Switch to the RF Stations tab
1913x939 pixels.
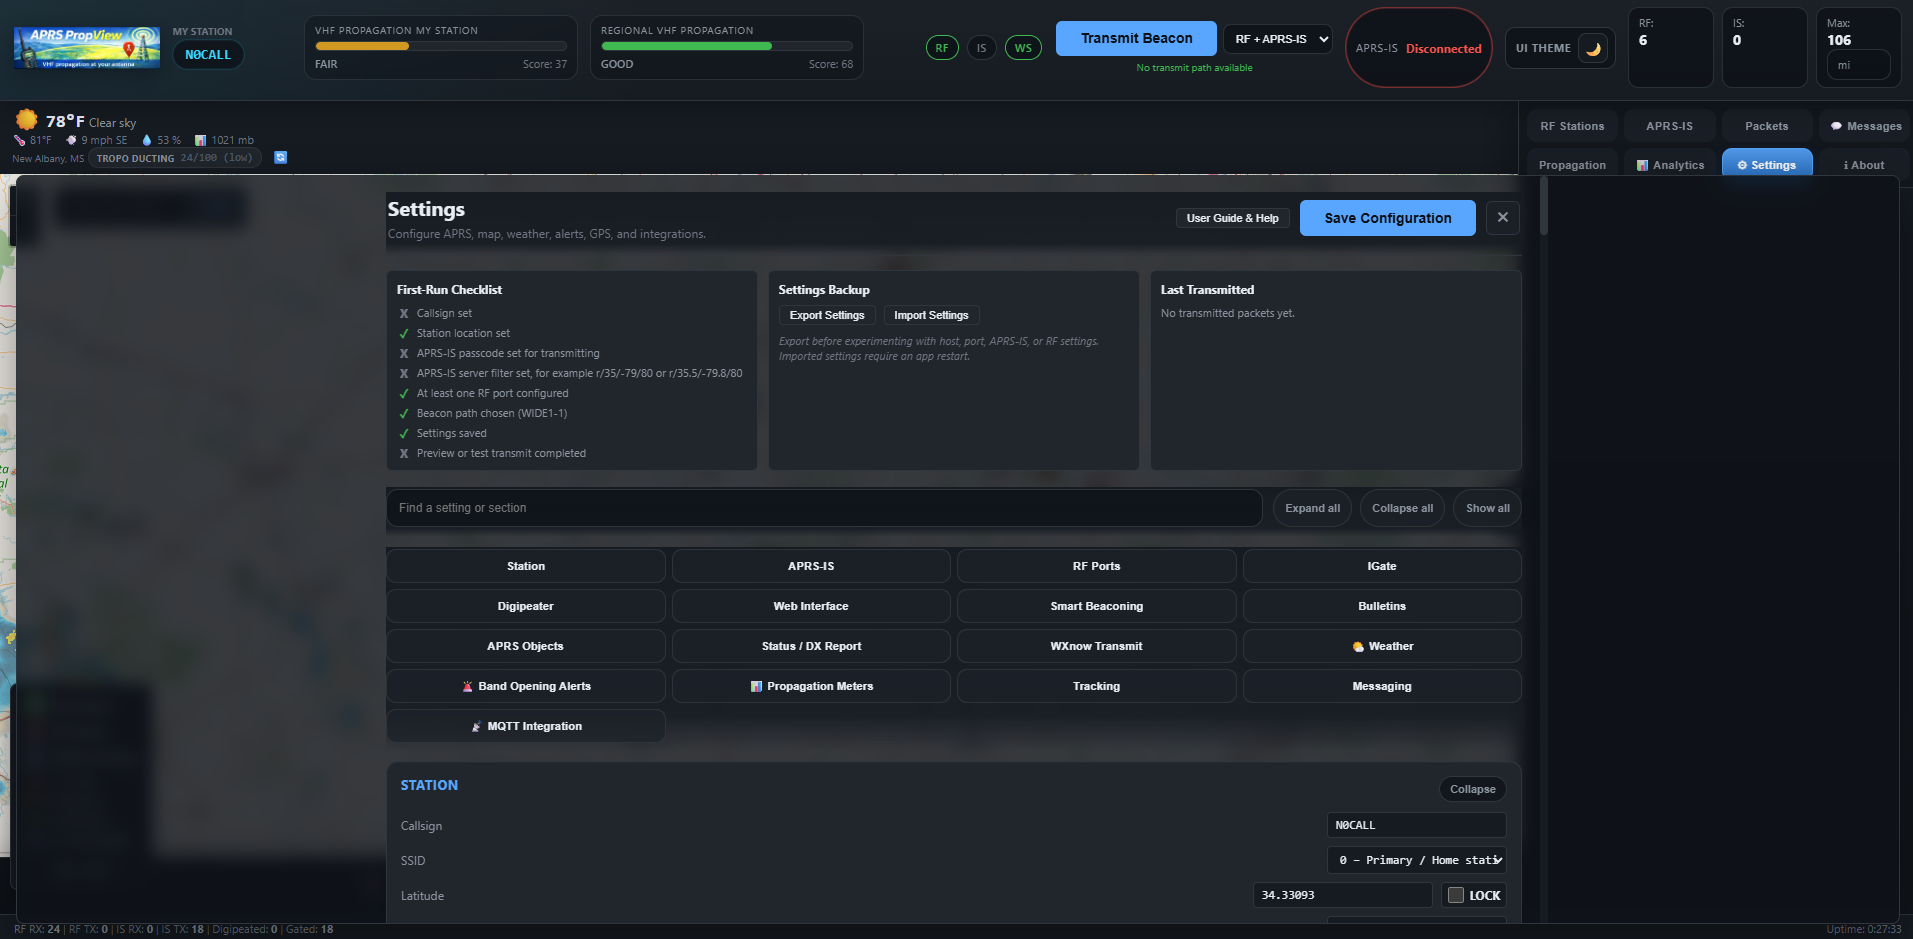(1572, 126)
